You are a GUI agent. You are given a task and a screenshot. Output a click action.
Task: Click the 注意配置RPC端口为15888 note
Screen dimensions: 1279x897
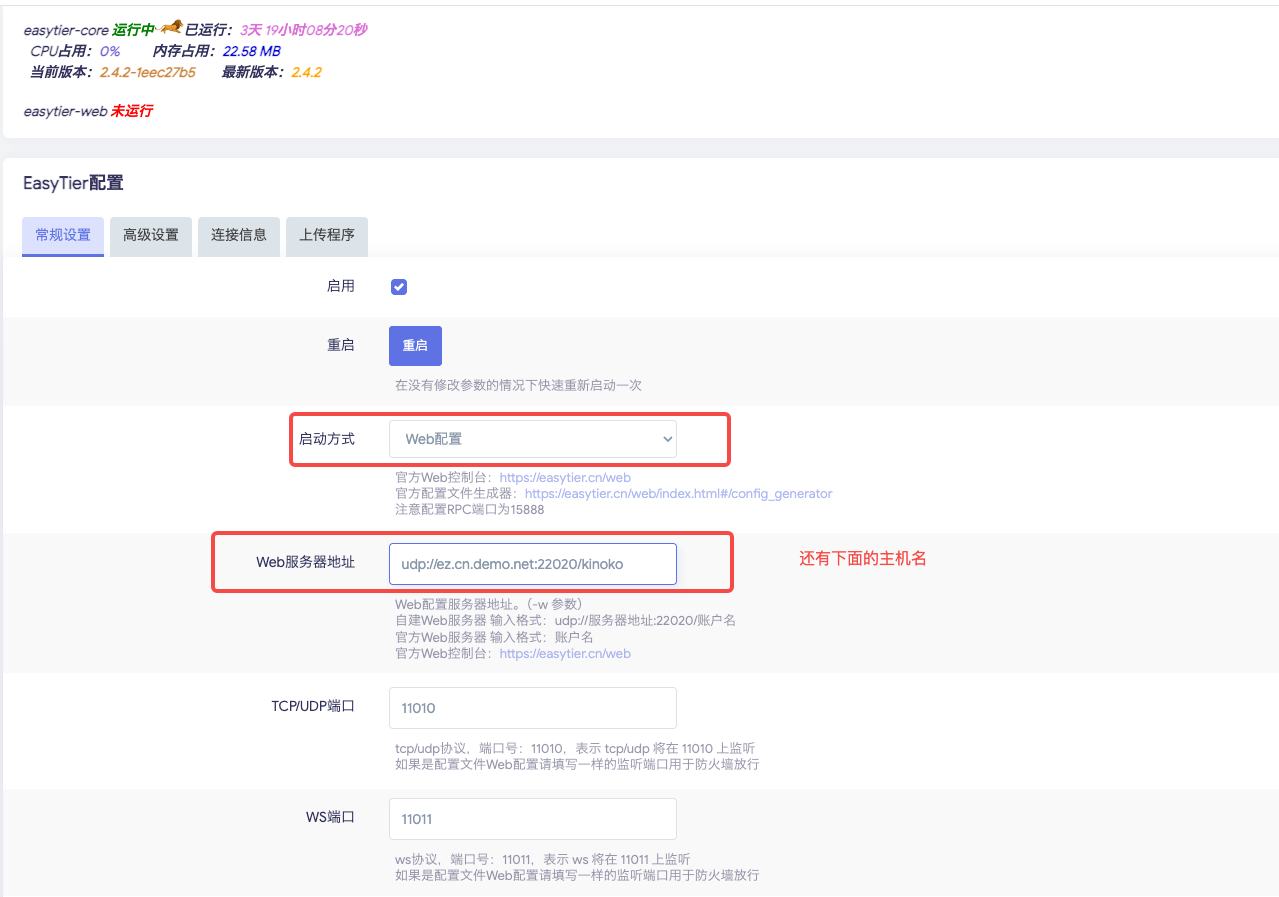tap(469, 510)
